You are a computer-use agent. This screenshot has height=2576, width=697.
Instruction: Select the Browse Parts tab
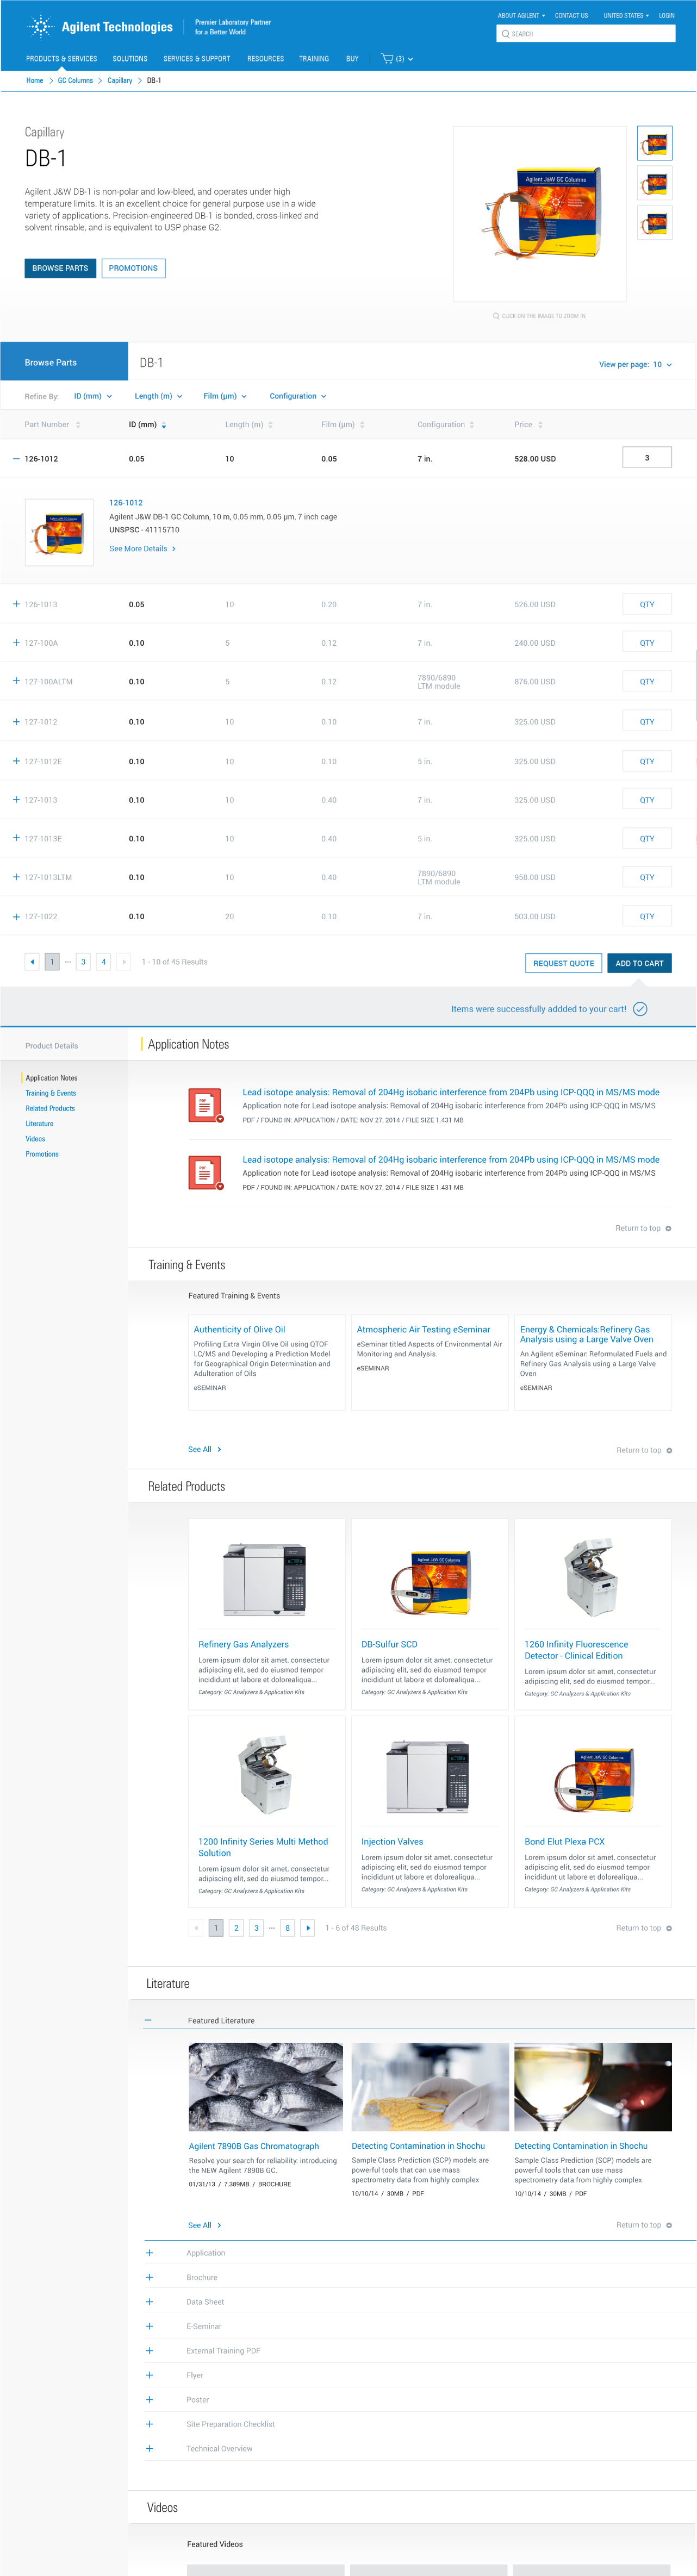pos(64,362)
